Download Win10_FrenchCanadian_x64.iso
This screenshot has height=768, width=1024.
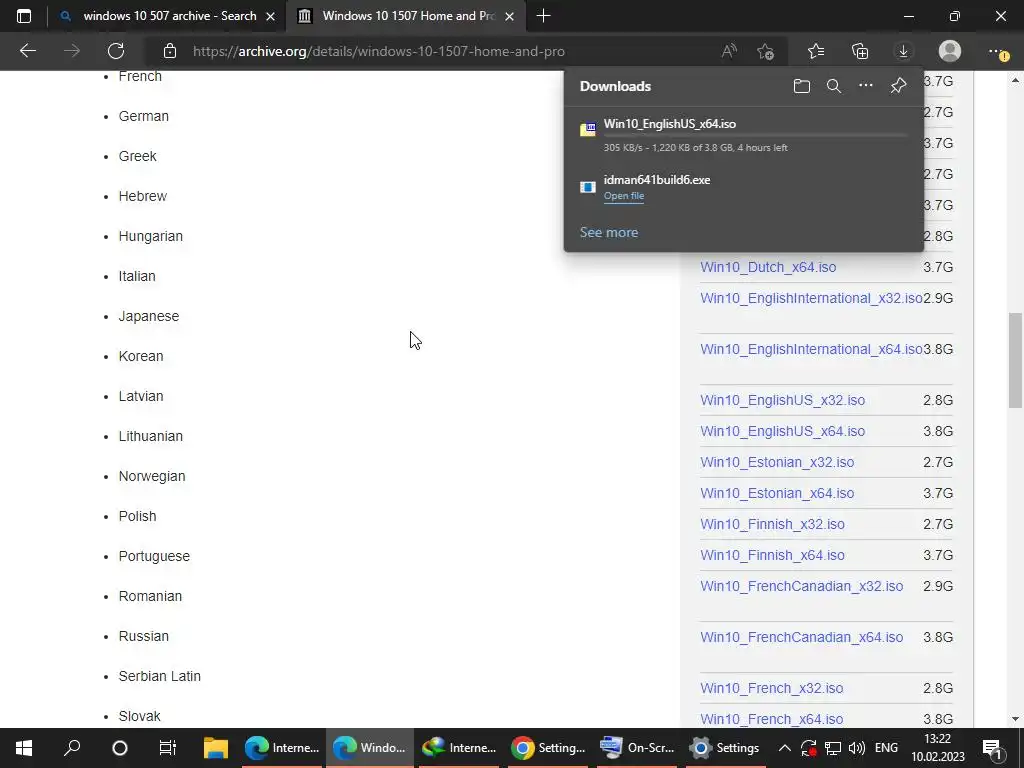click(802, 637)
